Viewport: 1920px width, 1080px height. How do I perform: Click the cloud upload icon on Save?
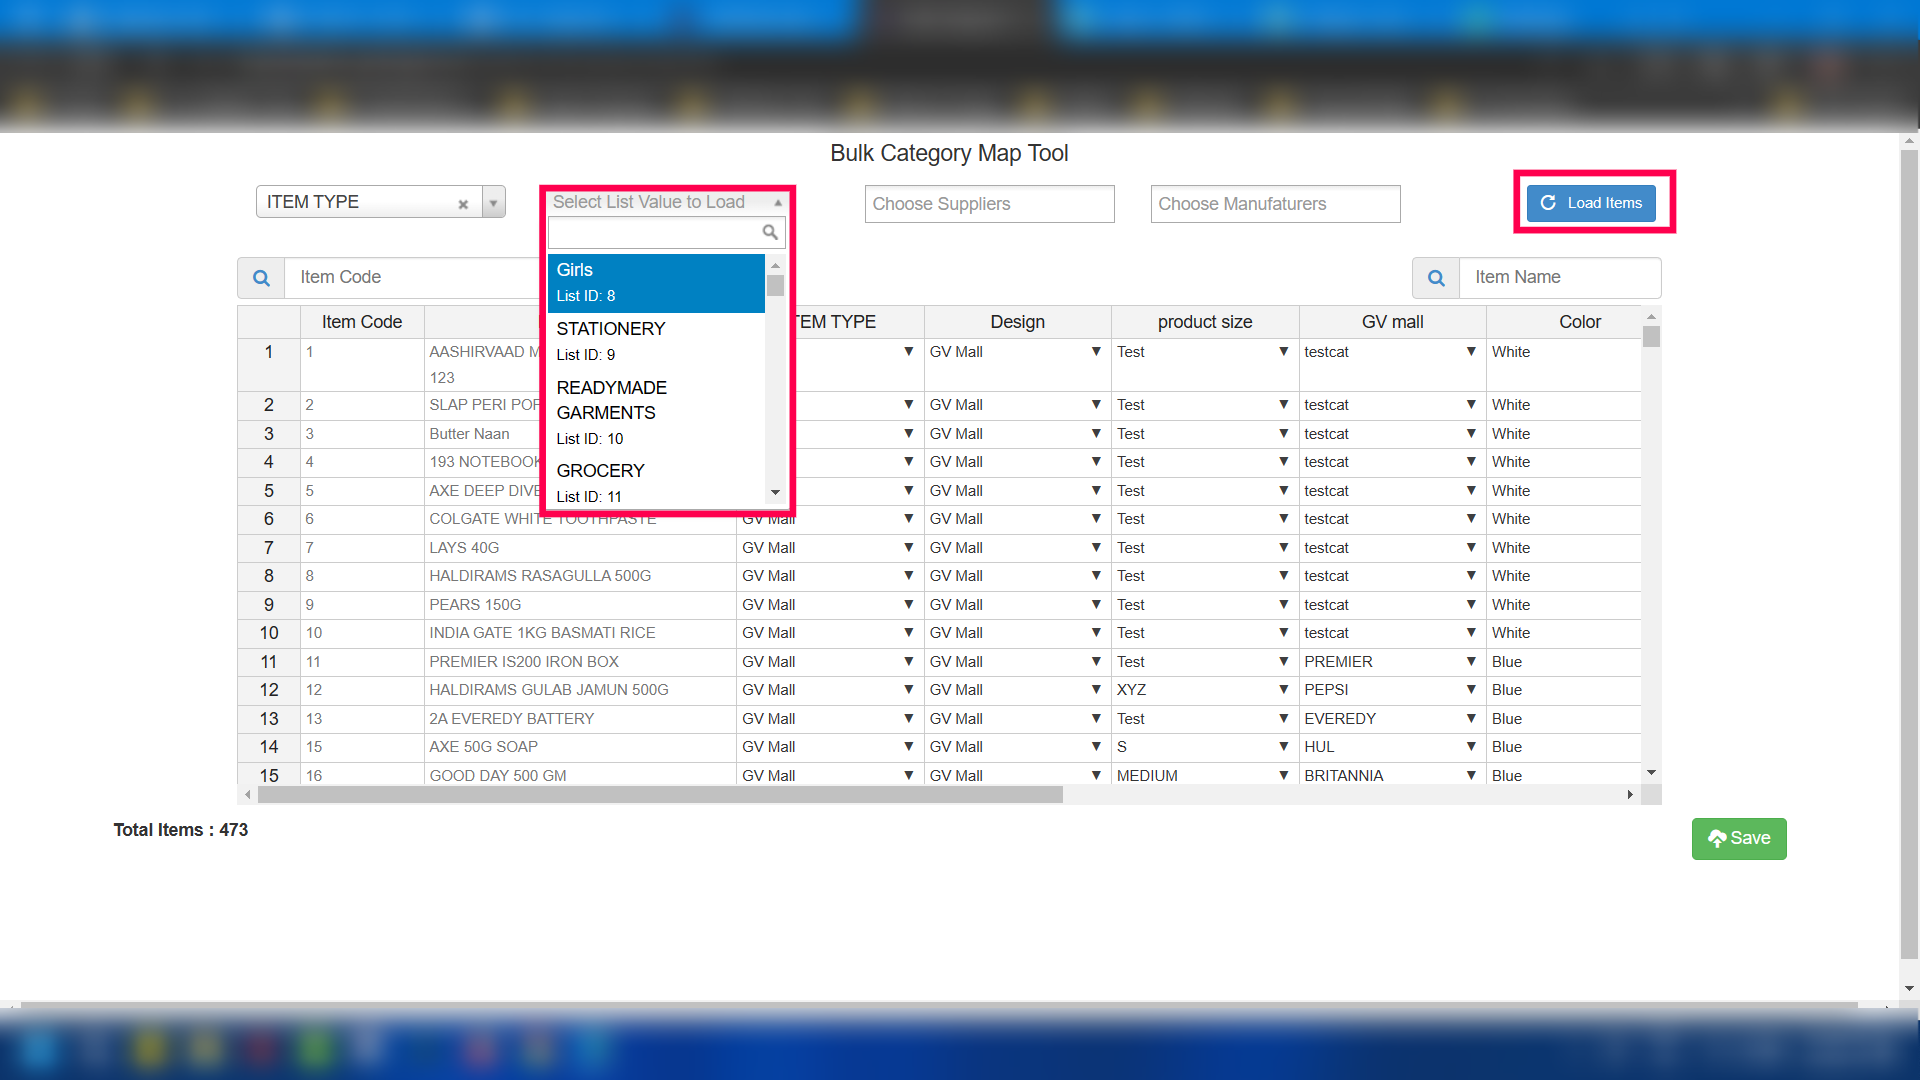[1717, 839]
